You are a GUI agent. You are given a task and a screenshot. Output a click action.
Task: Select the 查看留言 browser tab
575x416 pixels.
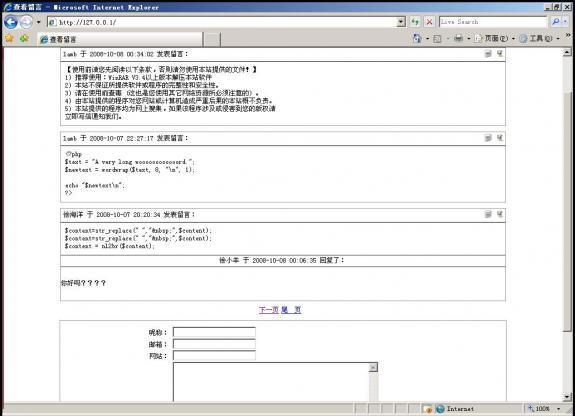120,39
